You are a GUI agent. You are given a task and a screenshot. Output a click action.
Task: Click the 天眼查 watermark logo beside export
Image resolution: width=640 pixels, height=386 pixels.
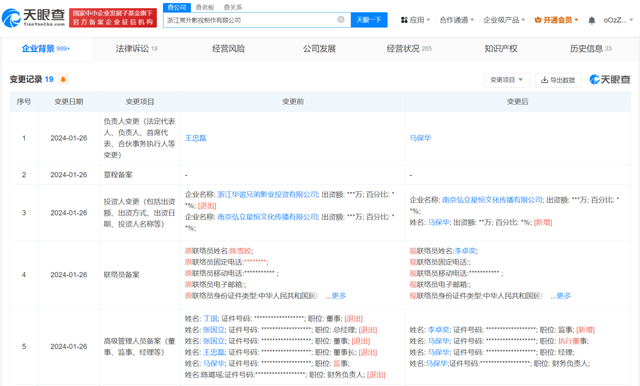(x=610, y=80)
